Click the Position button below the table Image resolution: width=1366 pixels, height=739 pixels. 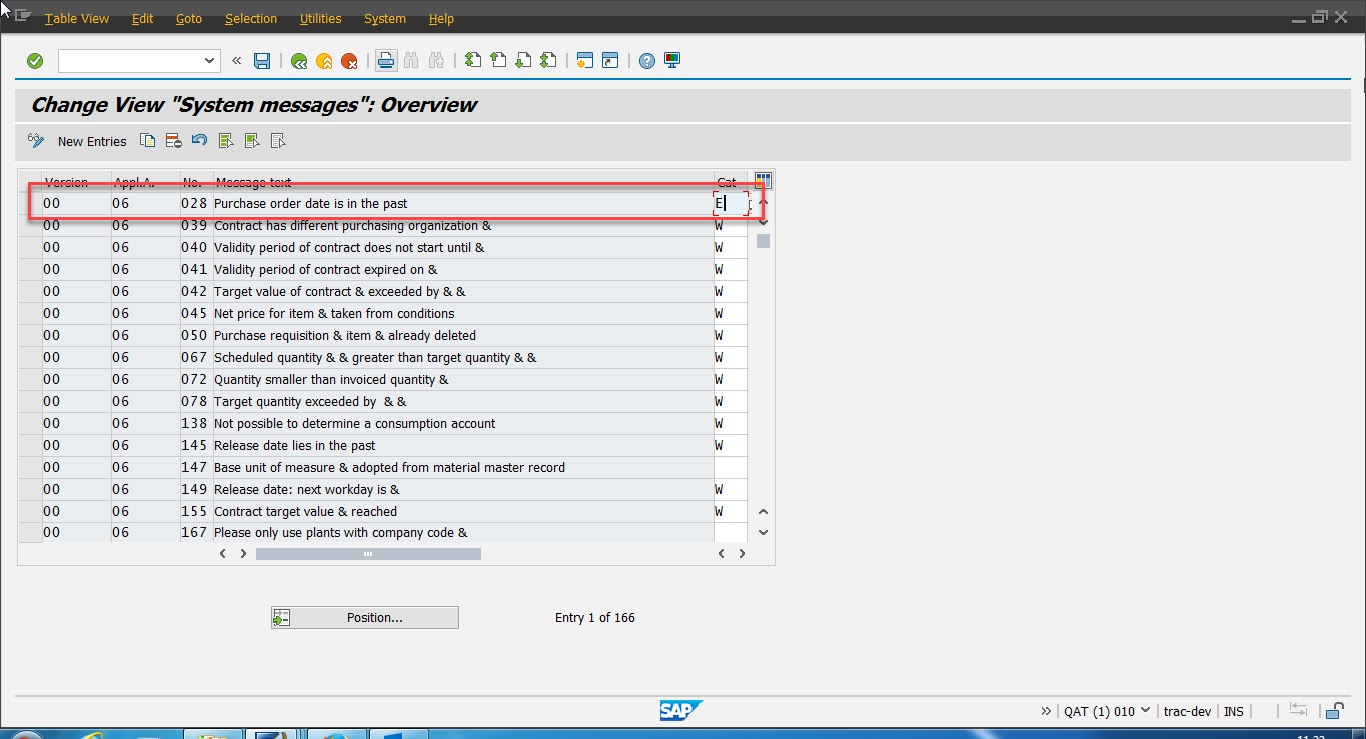coord(364,617)
